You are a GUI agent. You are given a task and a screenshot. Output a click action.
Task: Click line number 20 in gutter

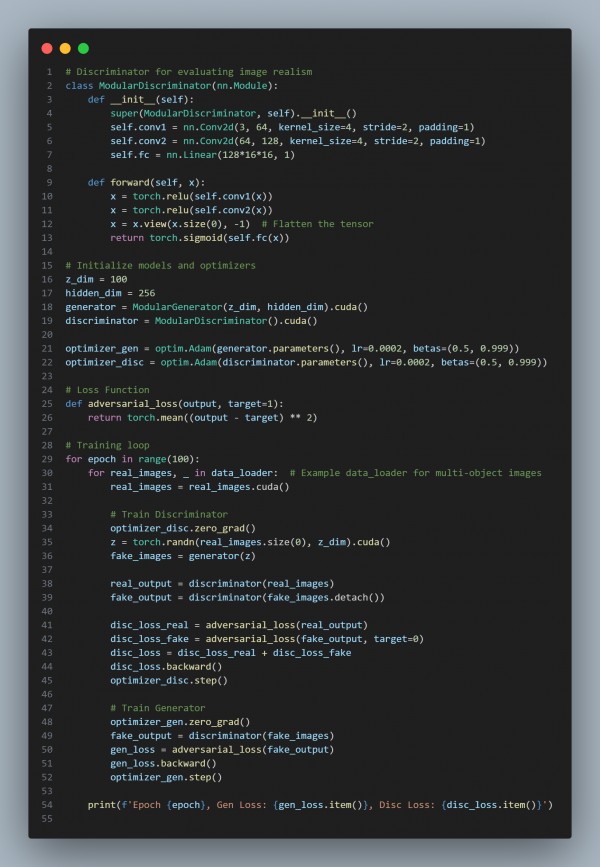pyautogui.click(x=47, y=335)
